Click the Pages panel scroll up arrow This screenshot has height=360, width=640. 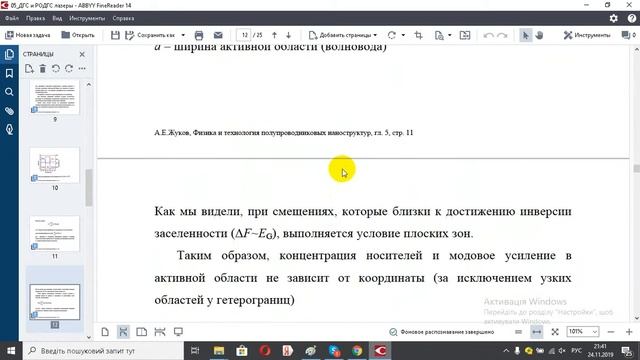point(89,84)
